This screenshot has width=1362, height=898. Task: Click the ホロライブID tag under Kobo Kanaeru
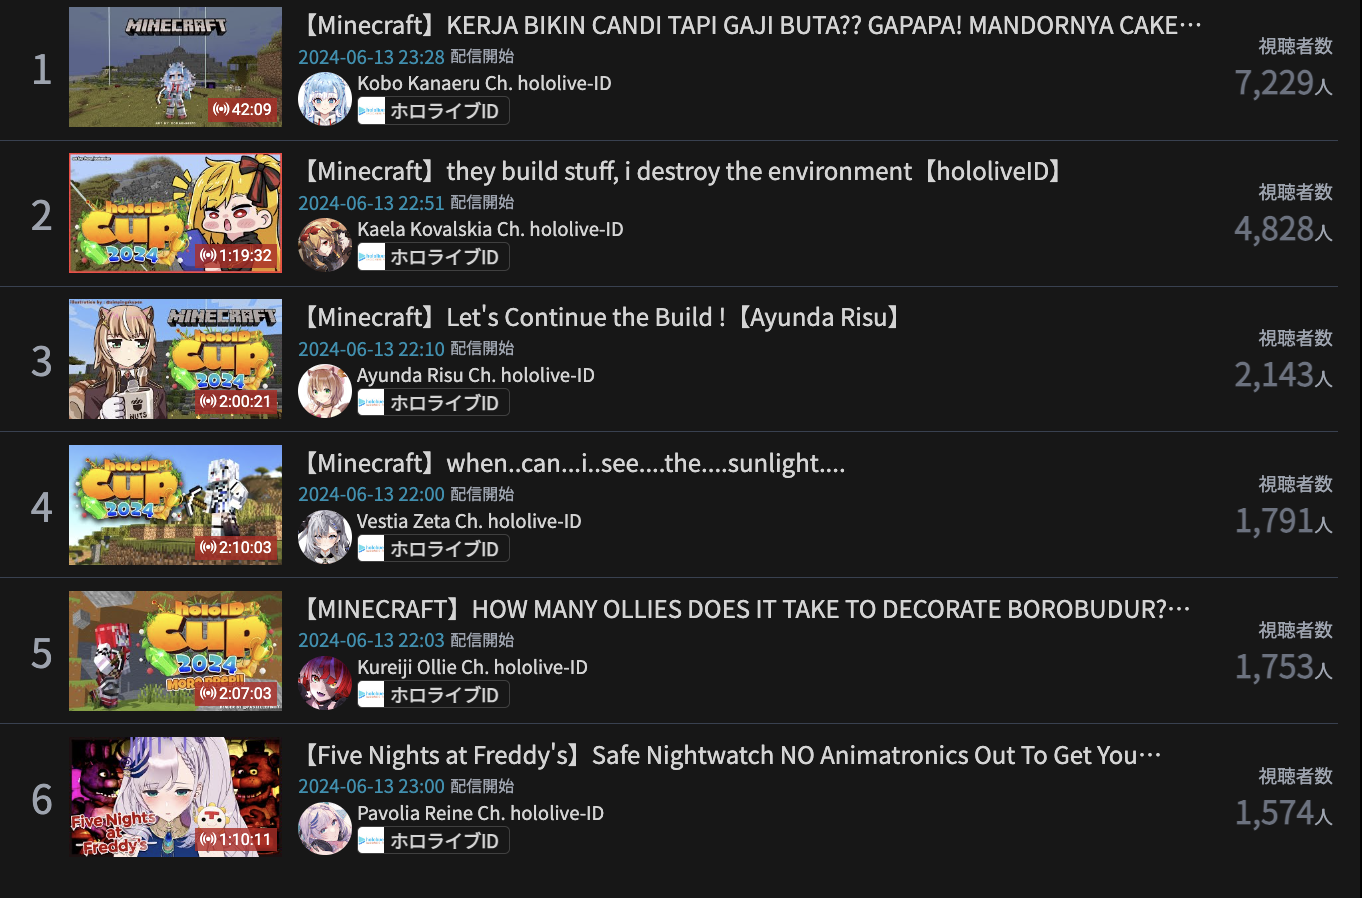pyautogui.click(x=433, y=111)
